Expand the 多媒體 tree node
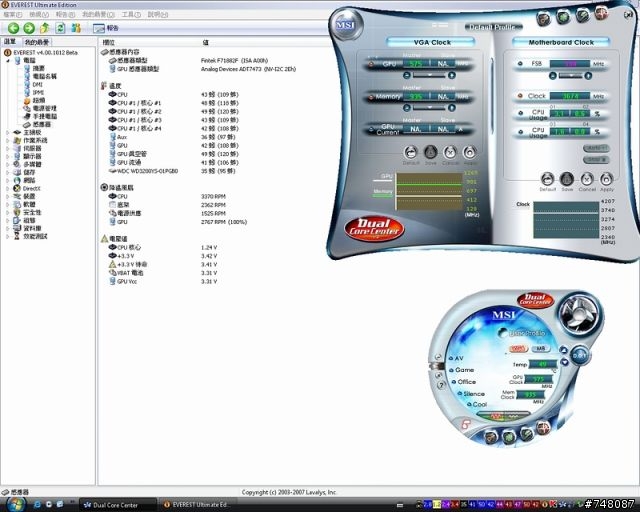Image resolution: width=640 pixels, height=512 pixels. tap(7, 165)
